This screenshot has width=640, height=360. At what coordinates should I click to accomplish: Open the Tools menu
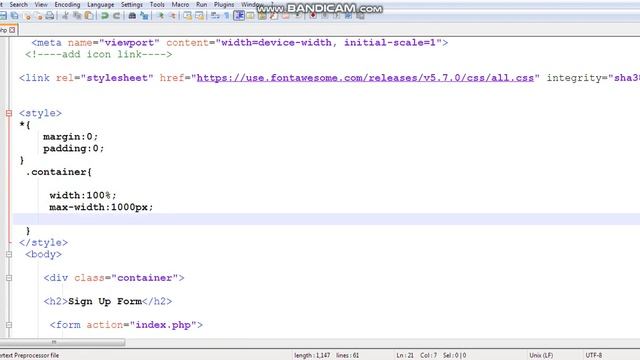[x=157, y=4]
